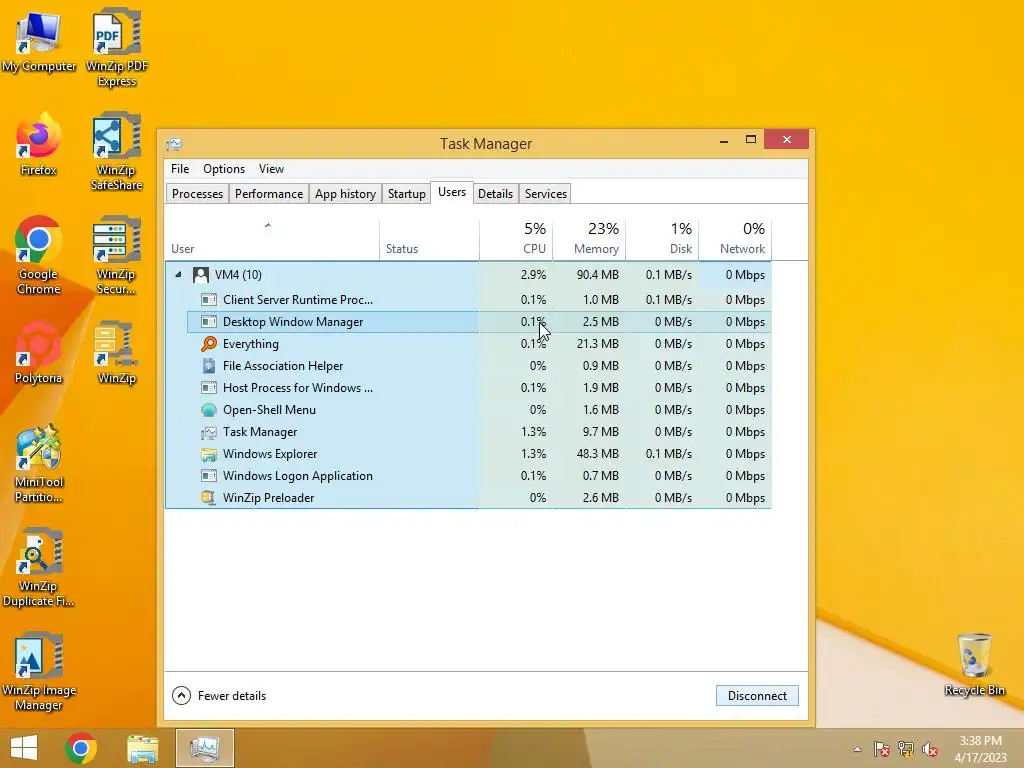The image size is (1024, 768).
Task: Sort by the Memory column header
Action: point(589,240)
